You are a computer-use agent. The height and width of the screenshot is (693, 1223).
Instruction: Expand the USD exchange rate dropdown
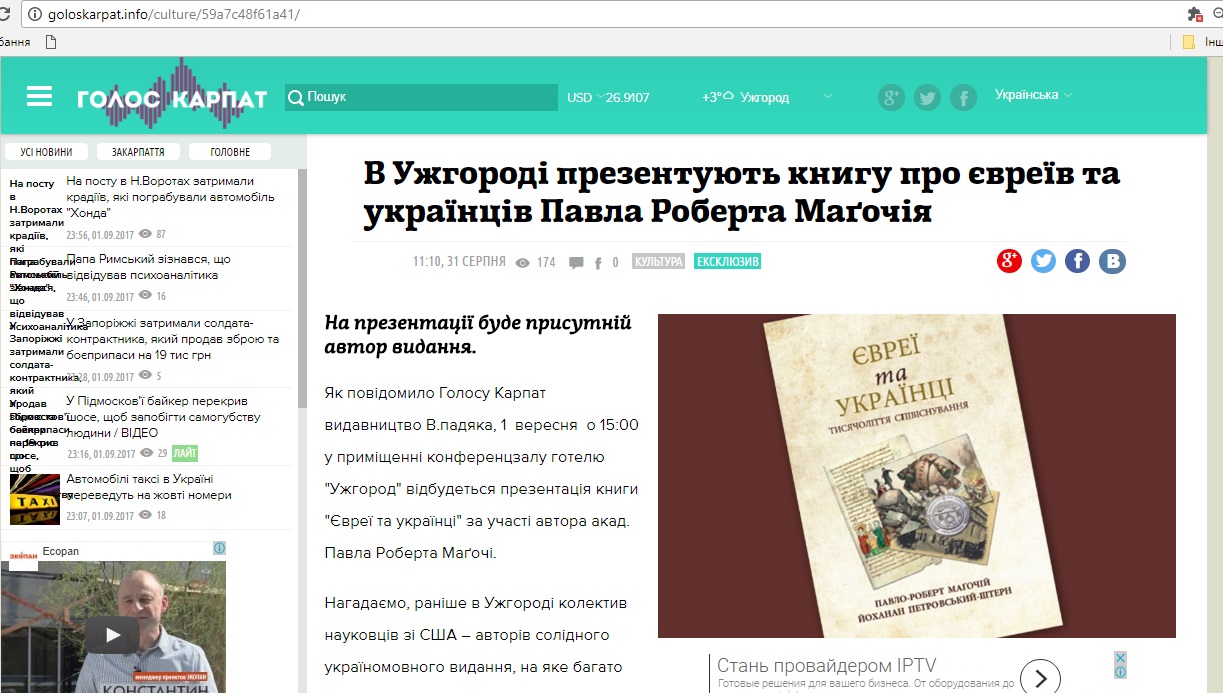pyautogui.click(x=607, y=97)
